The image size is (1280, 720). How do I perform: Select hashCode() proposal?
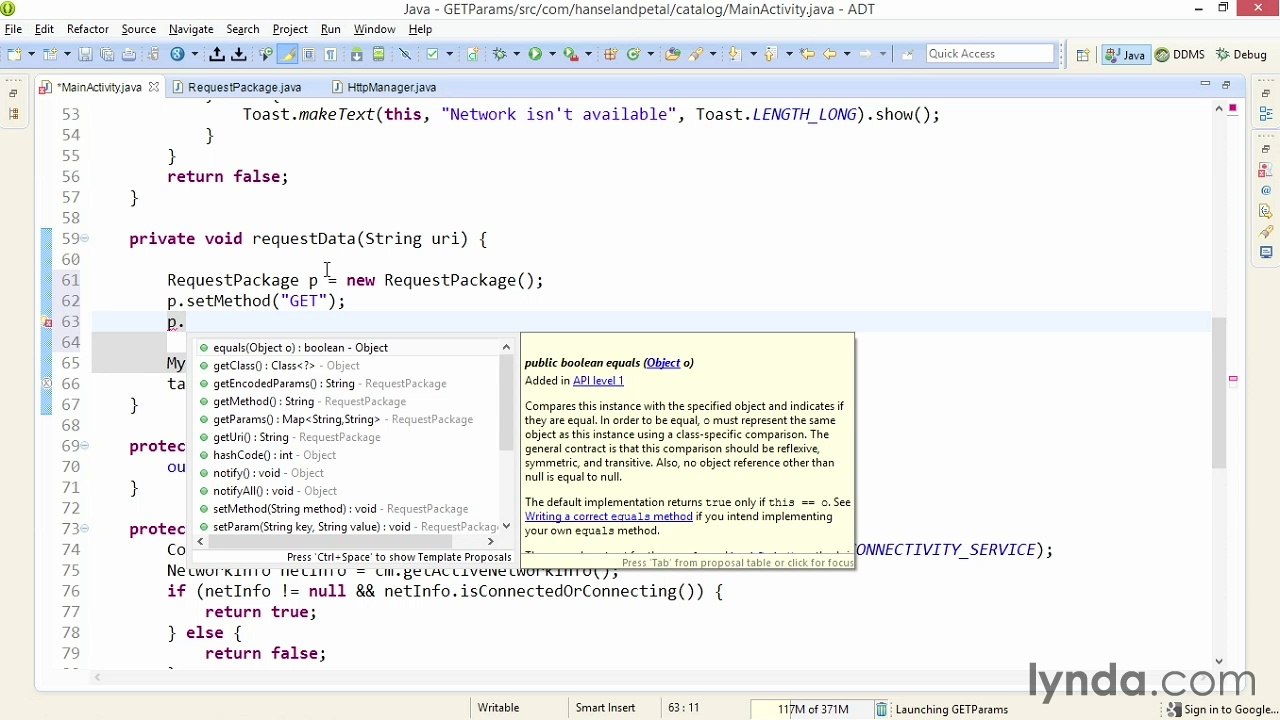pos(348,456)
